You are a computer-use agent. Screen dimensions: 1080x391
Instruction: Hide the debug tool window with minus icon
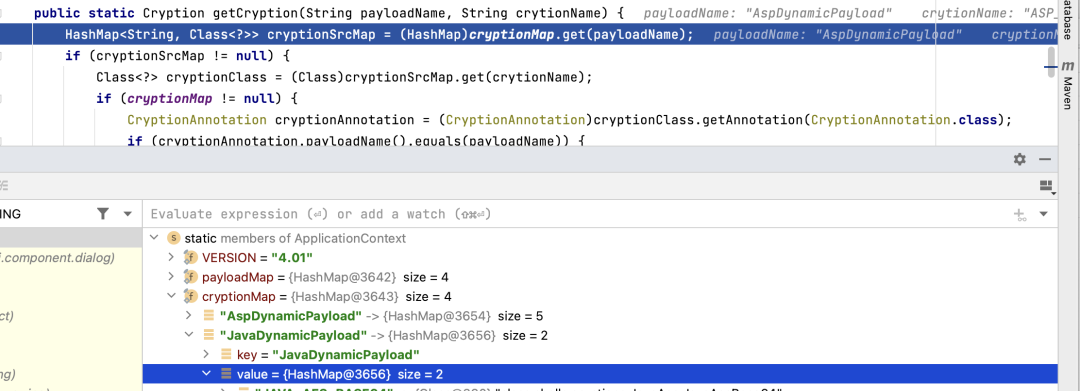[x=1045, y=159]
